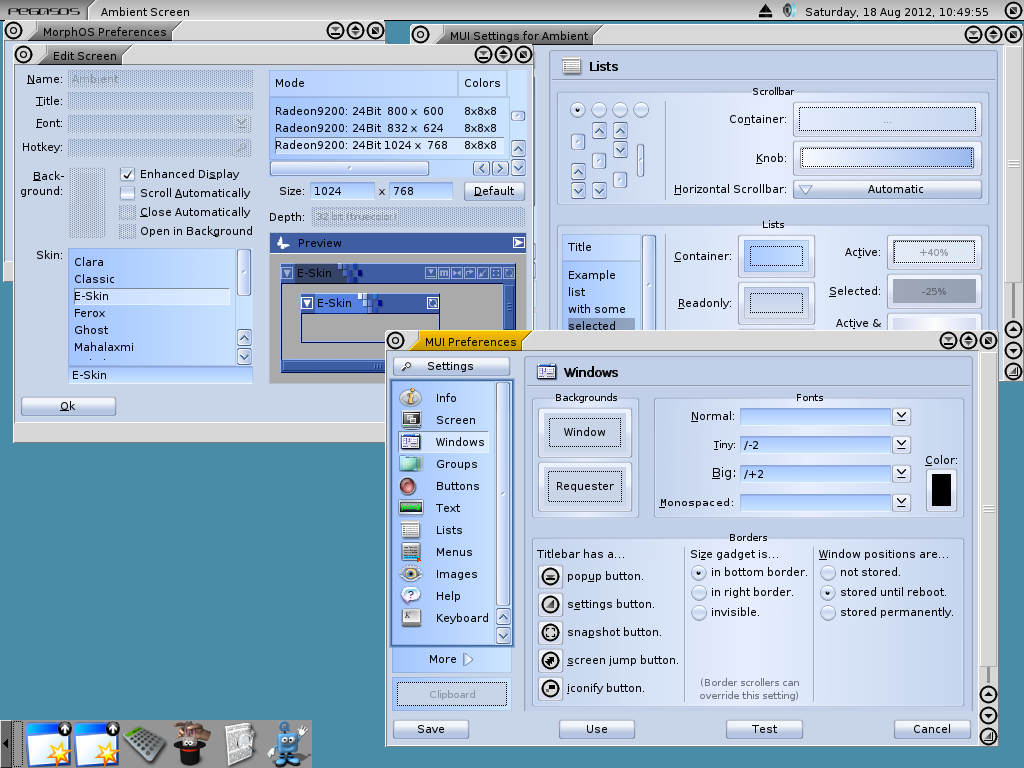
Task: Open the Normal font popup arrow
Action: [x=901, y=416]
